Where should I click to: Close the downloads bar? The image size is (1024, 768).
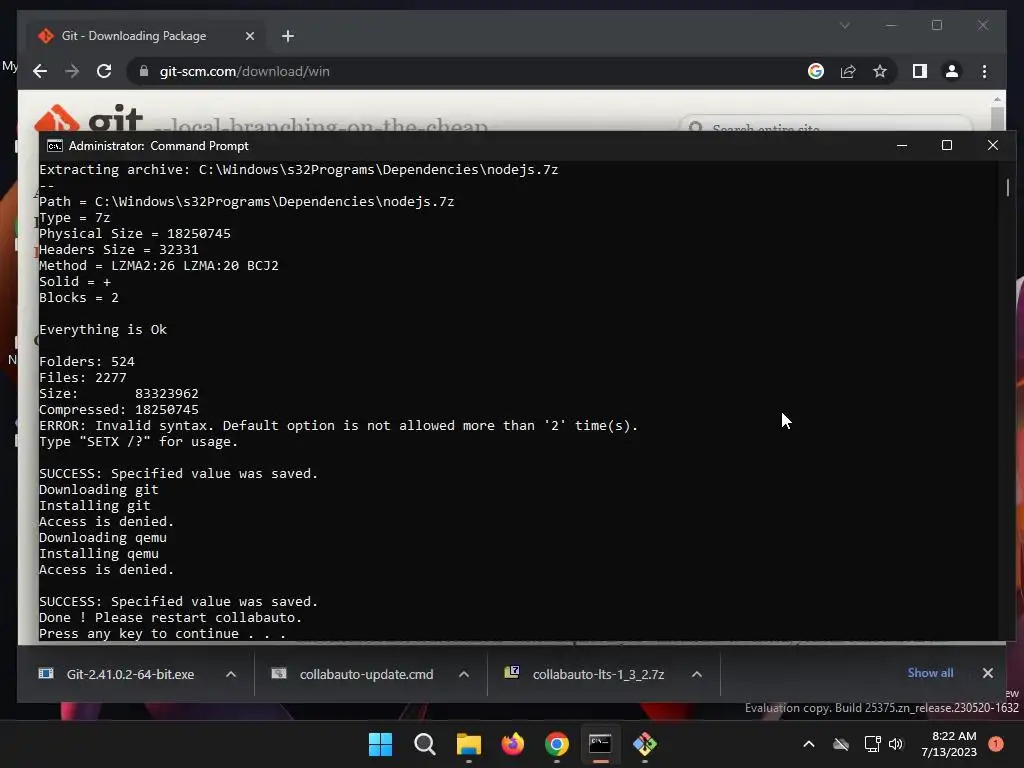click(987, 673)
